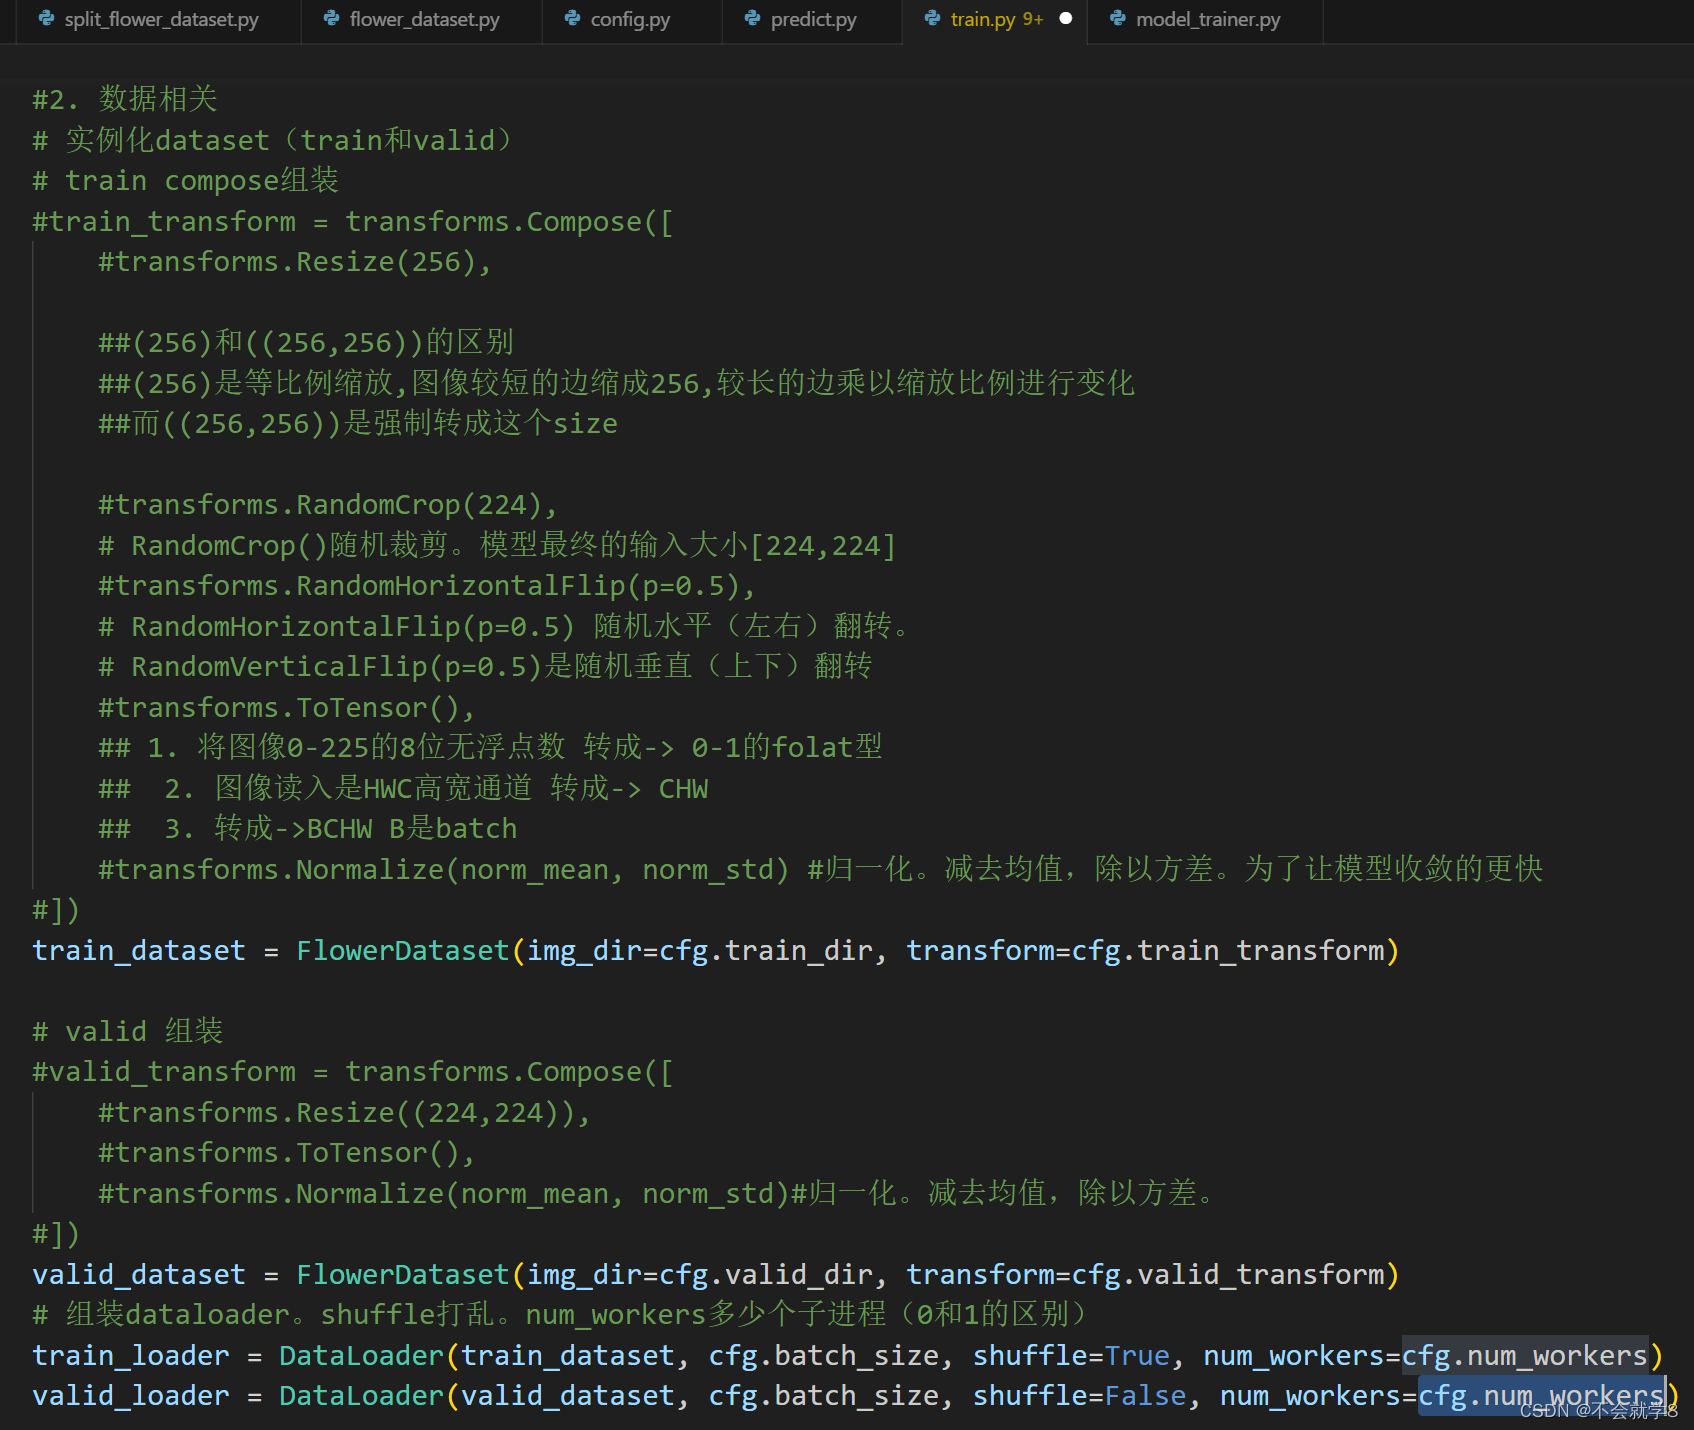The height and width of the screenshot is (1430, 1694).
Task: Open the predict.py tab
Action: [812, 20]
